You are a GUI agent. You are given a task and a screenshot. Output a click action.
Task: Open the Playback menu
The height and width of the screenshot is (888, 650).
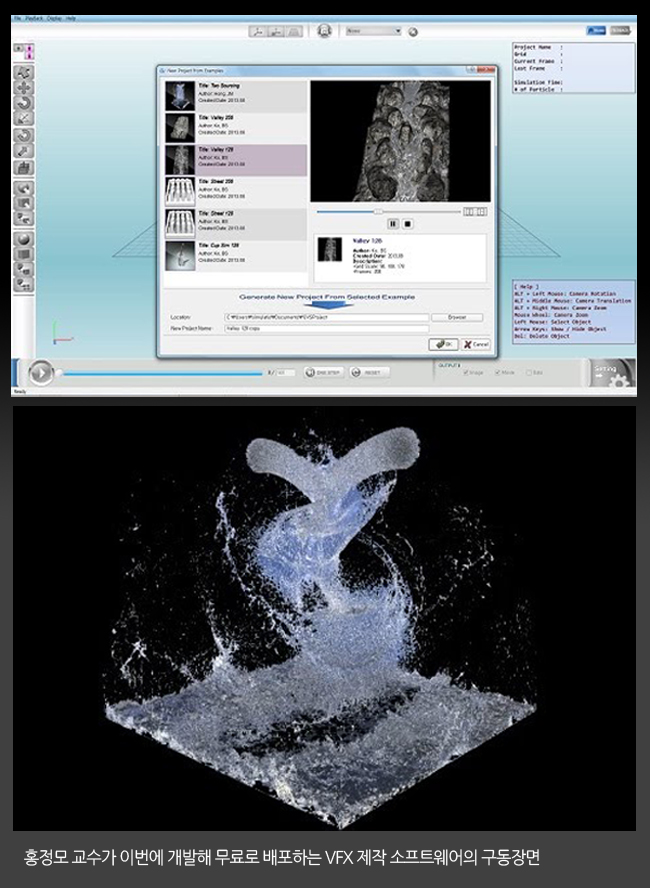35,19
